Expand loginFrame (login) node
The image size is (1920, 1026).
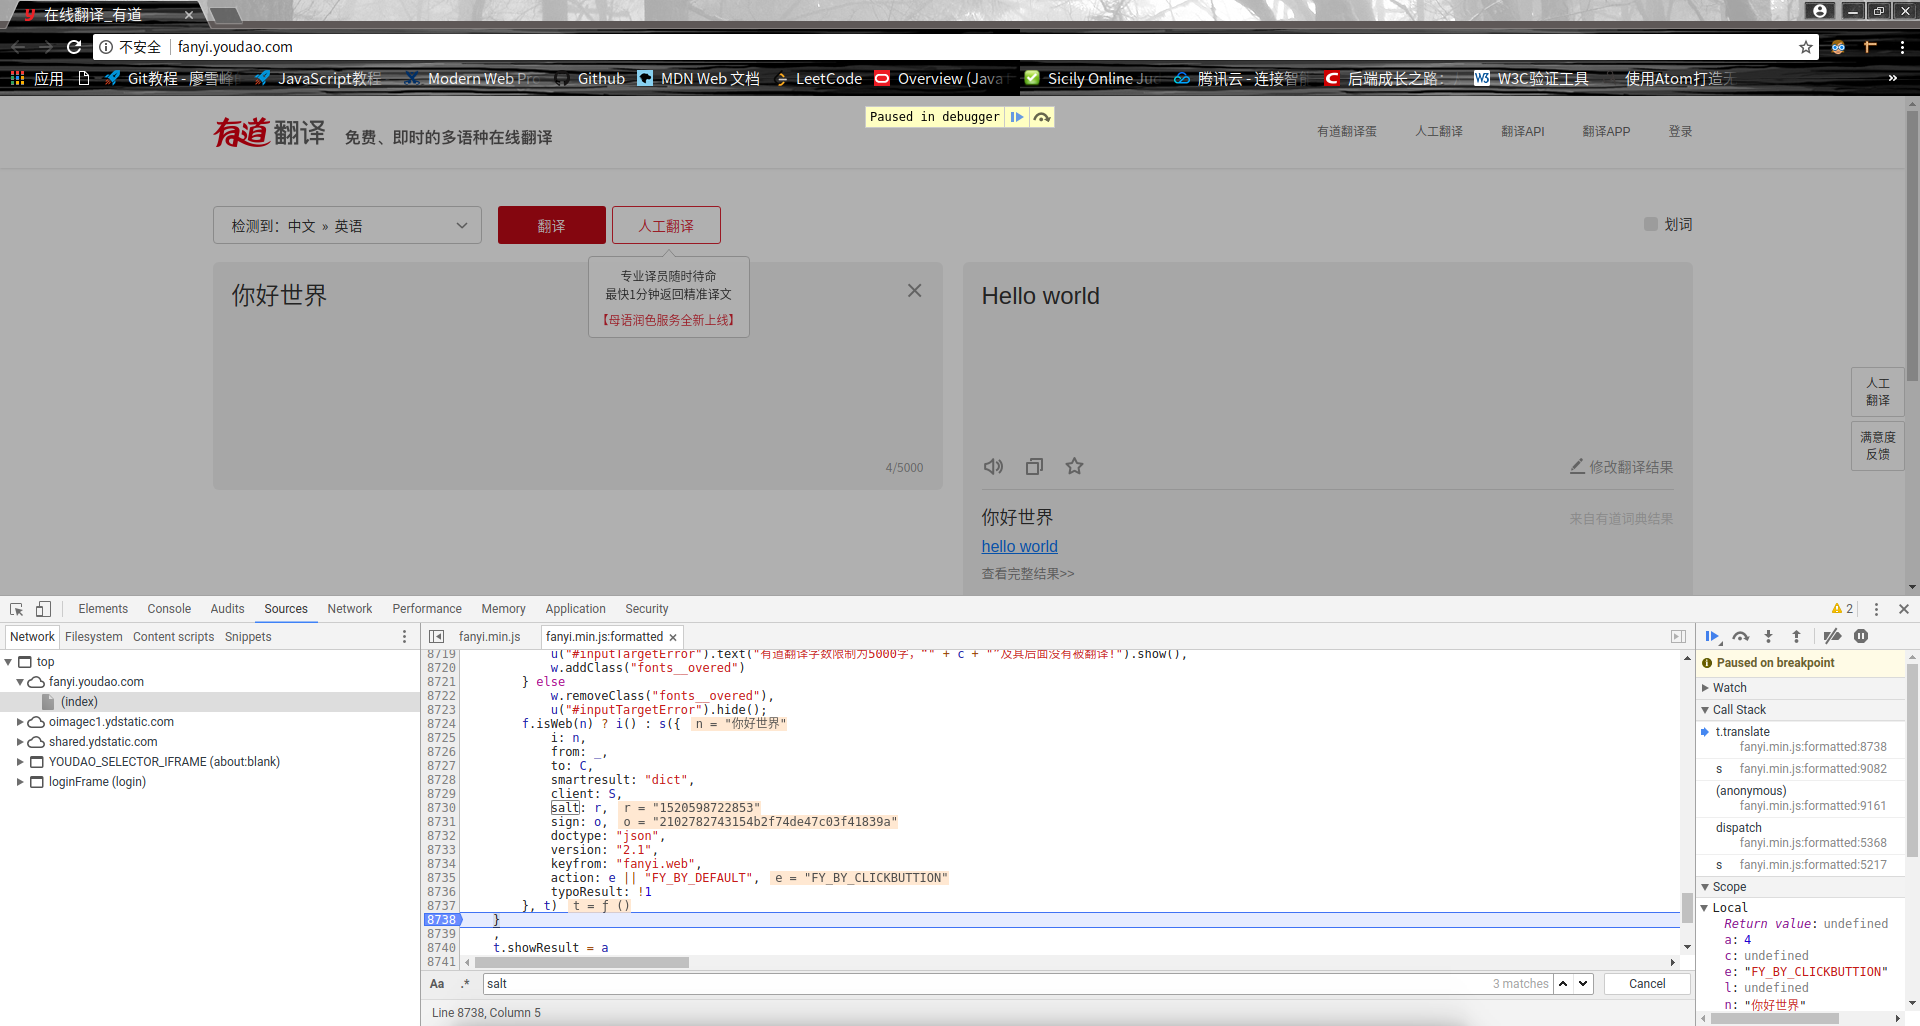(x=20, y=782)
